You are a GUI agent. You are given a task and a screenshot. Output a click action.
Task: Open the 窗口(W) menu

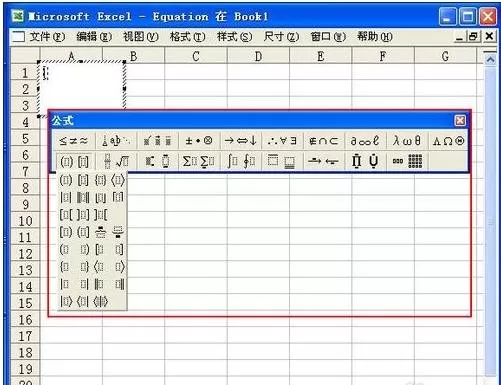coord(328,37)
